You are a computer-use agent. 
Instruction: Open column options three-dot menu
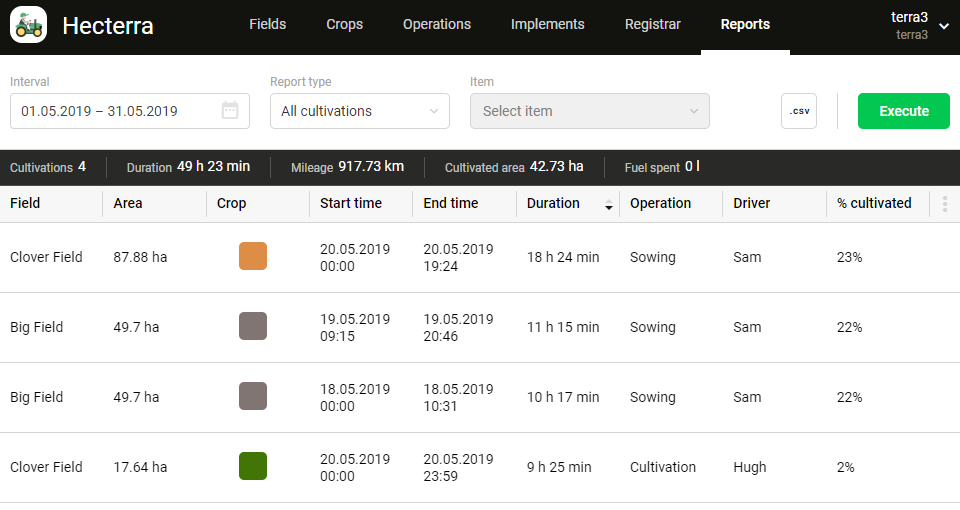coord(945,204)
